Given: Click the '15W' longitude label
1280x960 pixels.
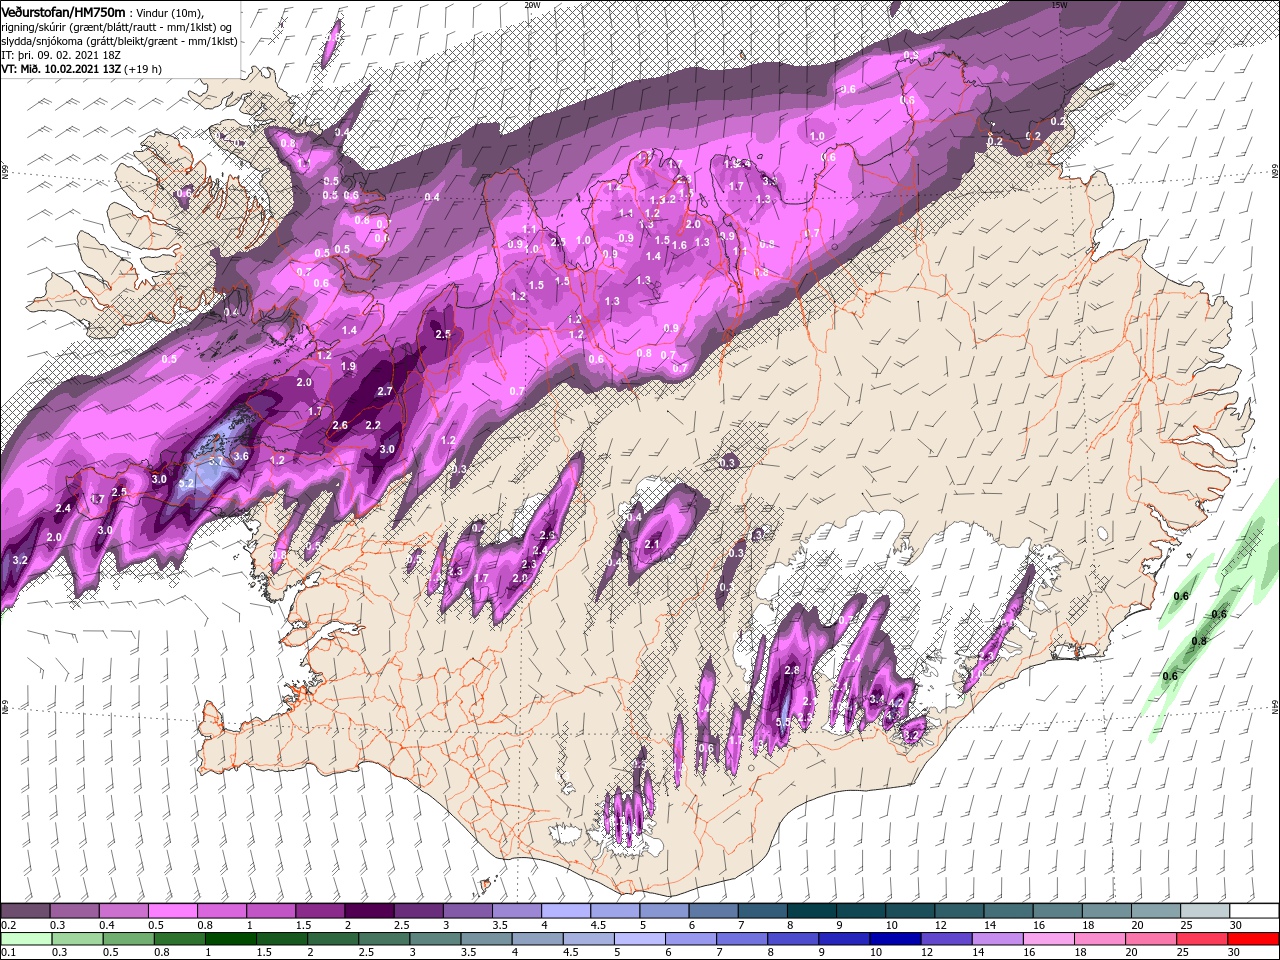Looking at the screenshot, I should pos(1059,5).
